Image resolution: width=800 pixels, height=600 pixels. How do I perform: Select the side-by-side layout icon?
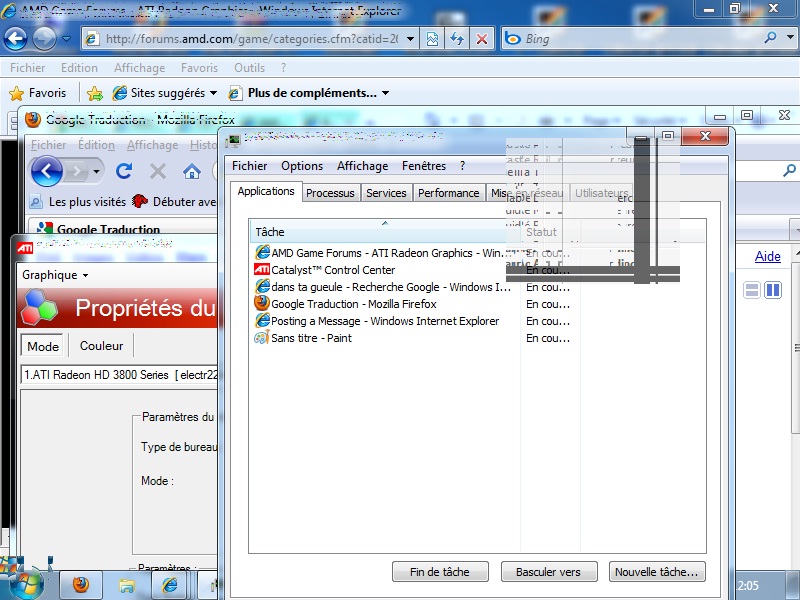pyautogui.click(x=773, y=290)
